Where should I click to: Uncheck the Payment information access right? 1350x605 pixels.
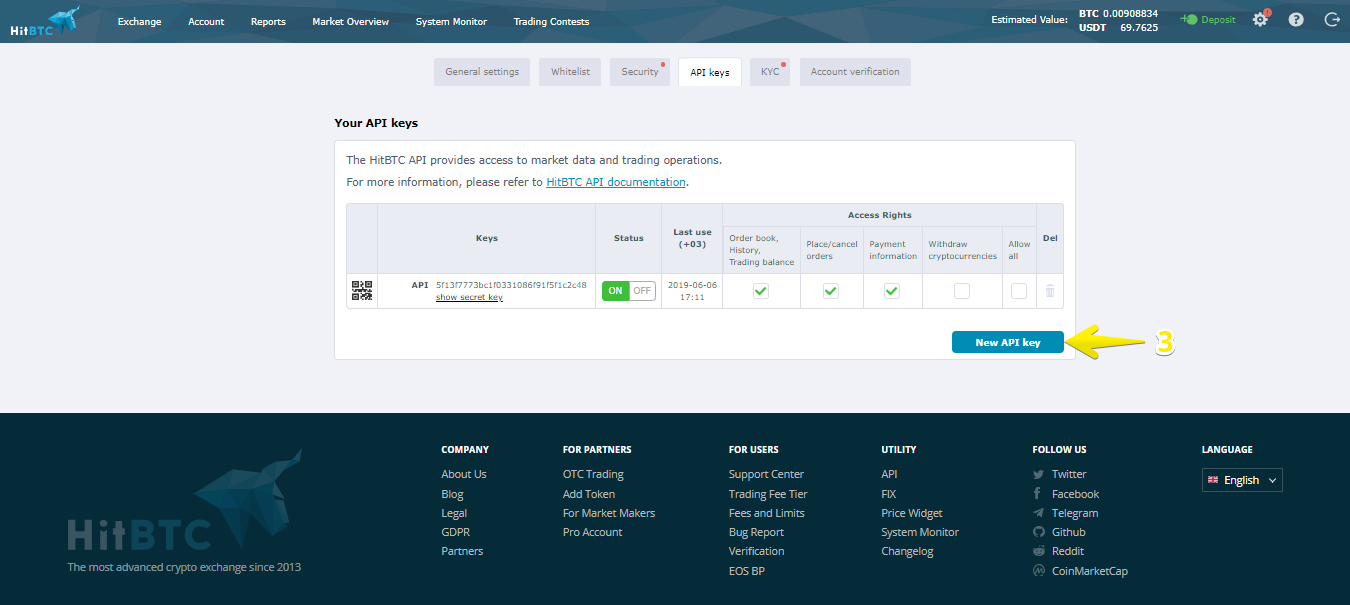(892, 291)
